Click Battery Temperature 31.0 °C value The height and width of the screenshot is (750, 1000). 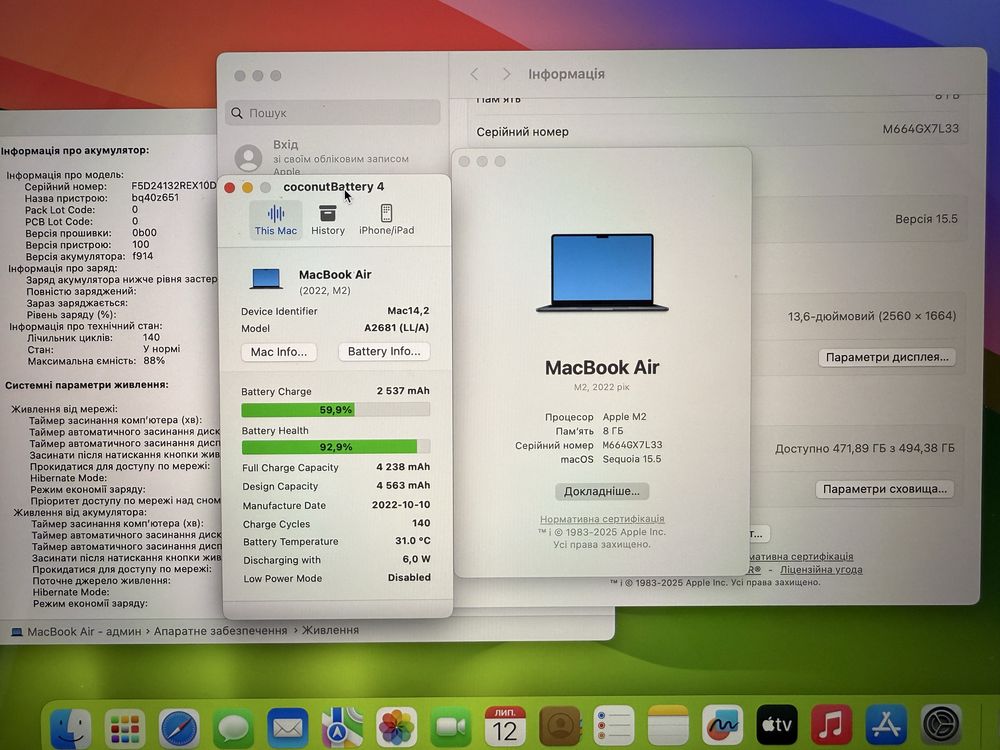click(x=413, y=541)
